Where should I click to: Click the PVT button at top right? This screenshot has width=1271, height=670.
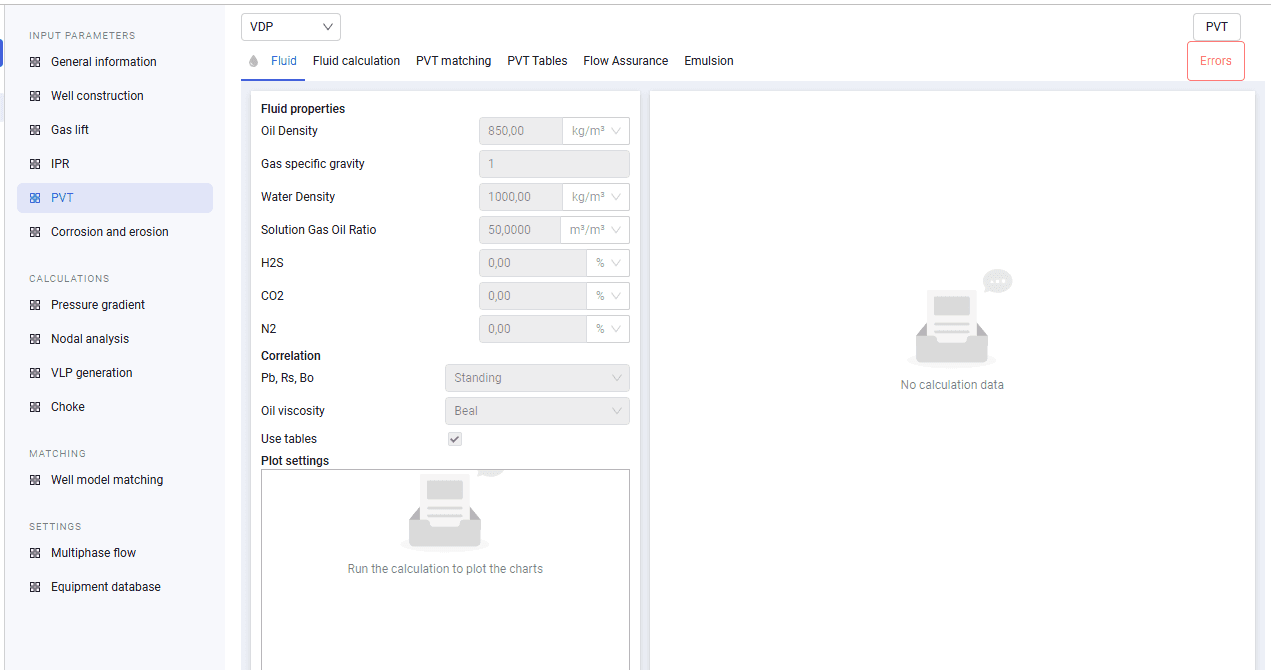[x=1217, y=27]
